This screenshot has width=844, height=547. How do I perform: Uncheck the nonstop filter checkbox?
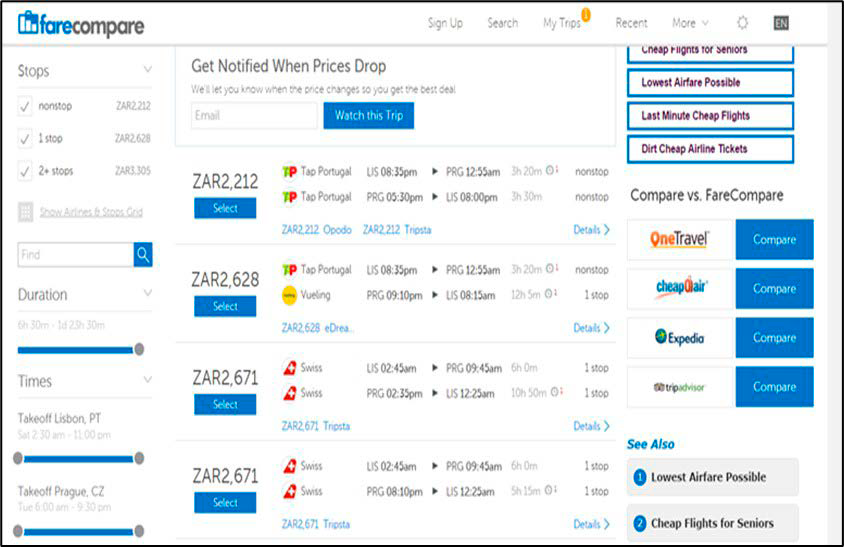point(25,106)
